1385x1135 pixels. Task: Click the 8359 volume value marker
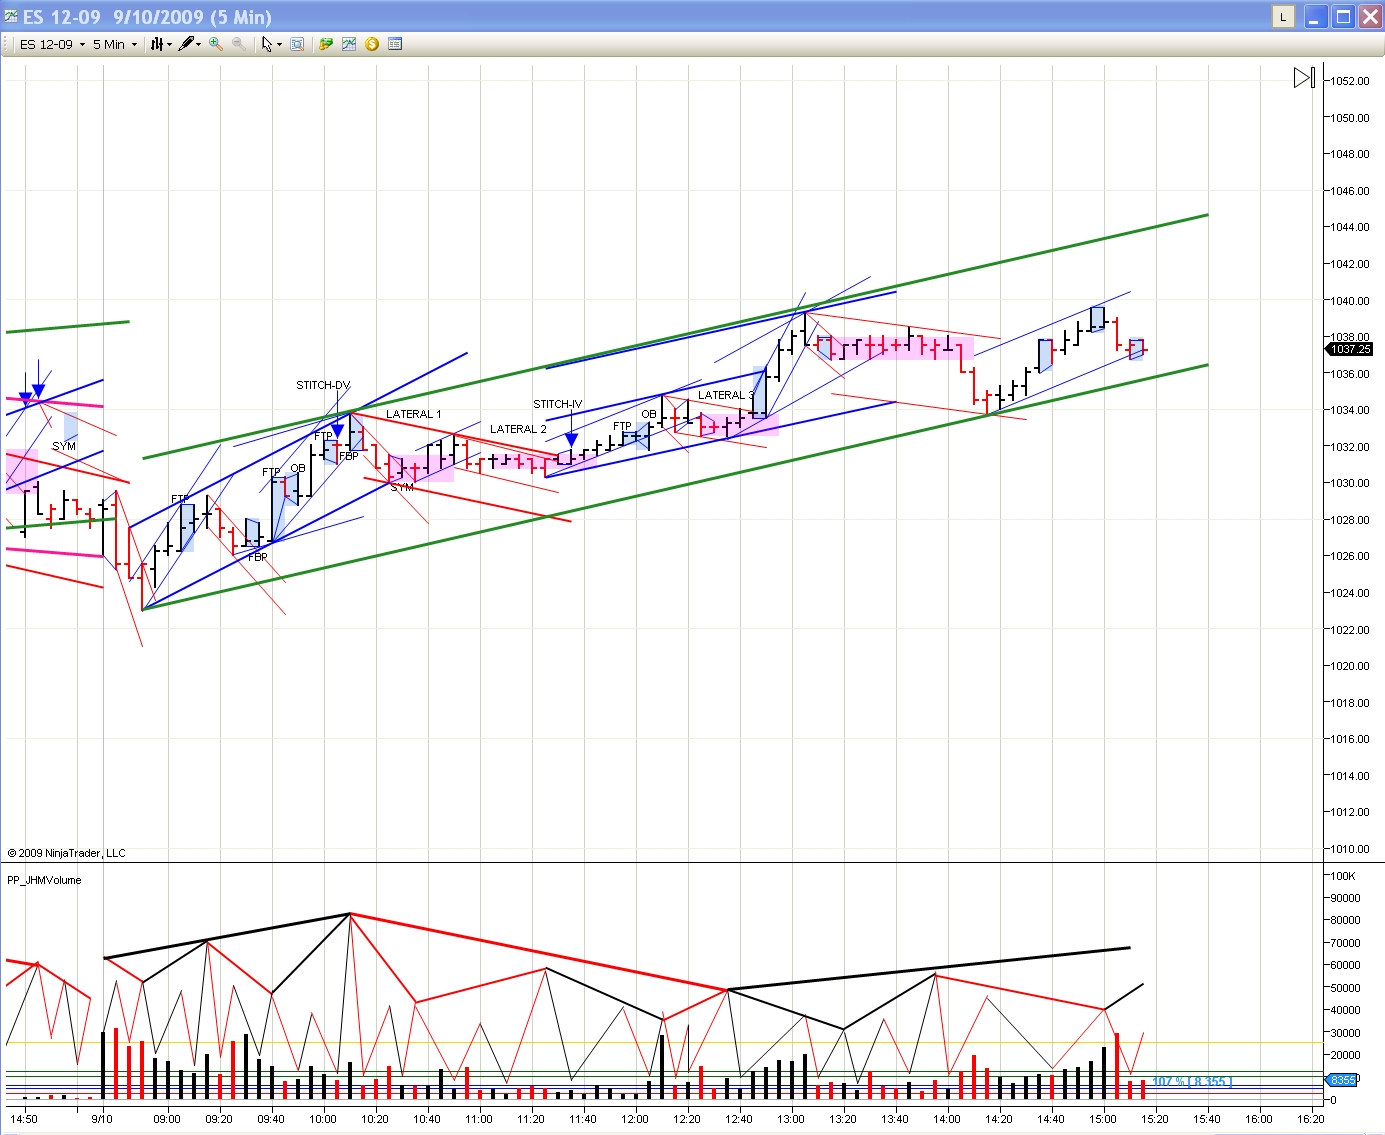pyautogui.click(x=1342, y=1080)
